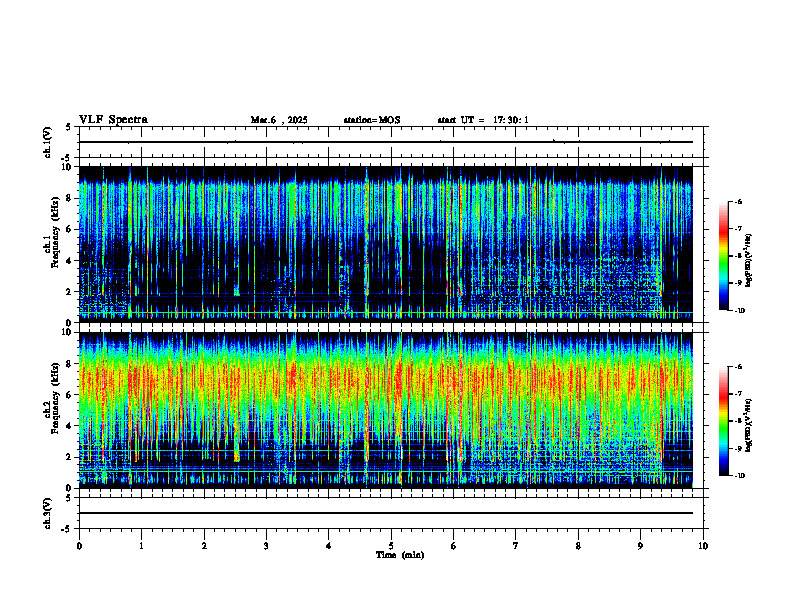The height and width of the screenshot is (612, 792).
Task: Click the "station=MOS" header label
Action: 372,120
